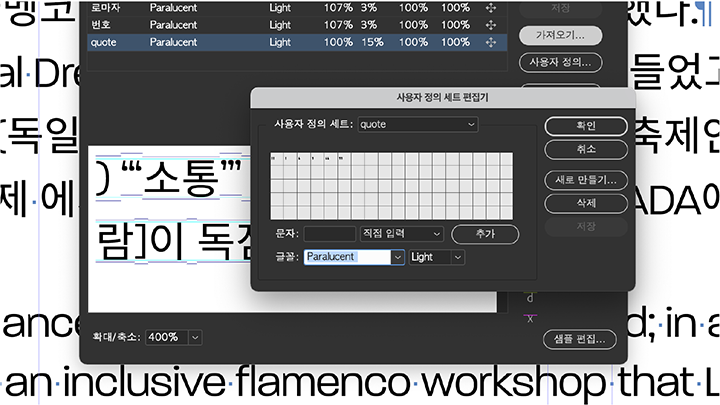Screen dimensions: 720x405
Task: Click the 글꼴 font name field showing Paralucent
Action: (x=348, y=257)
